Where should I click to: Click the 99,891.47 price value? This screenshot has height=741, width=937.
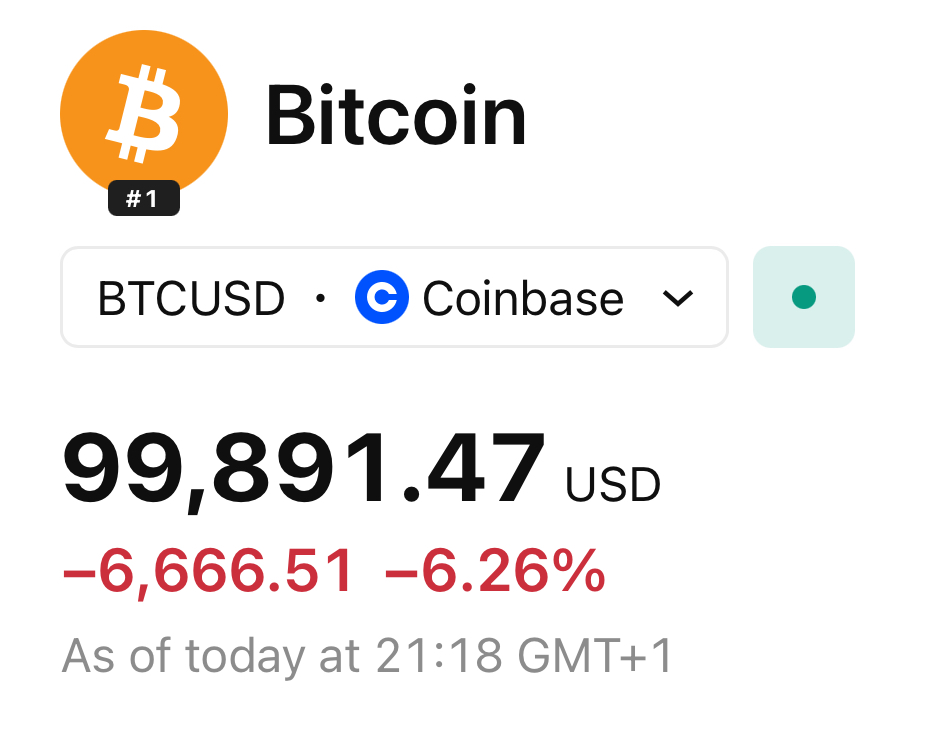tap(304, 468)
